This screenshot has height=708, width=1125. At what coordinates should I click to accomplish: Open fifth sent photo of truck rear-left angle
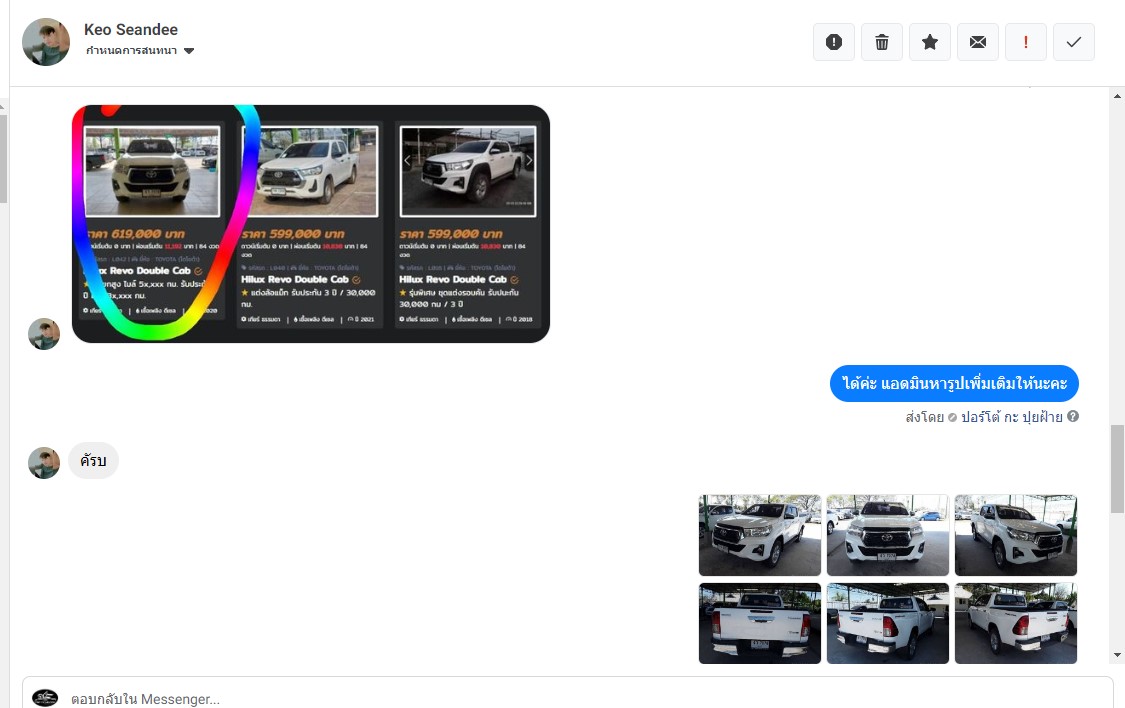pos(888,623)
